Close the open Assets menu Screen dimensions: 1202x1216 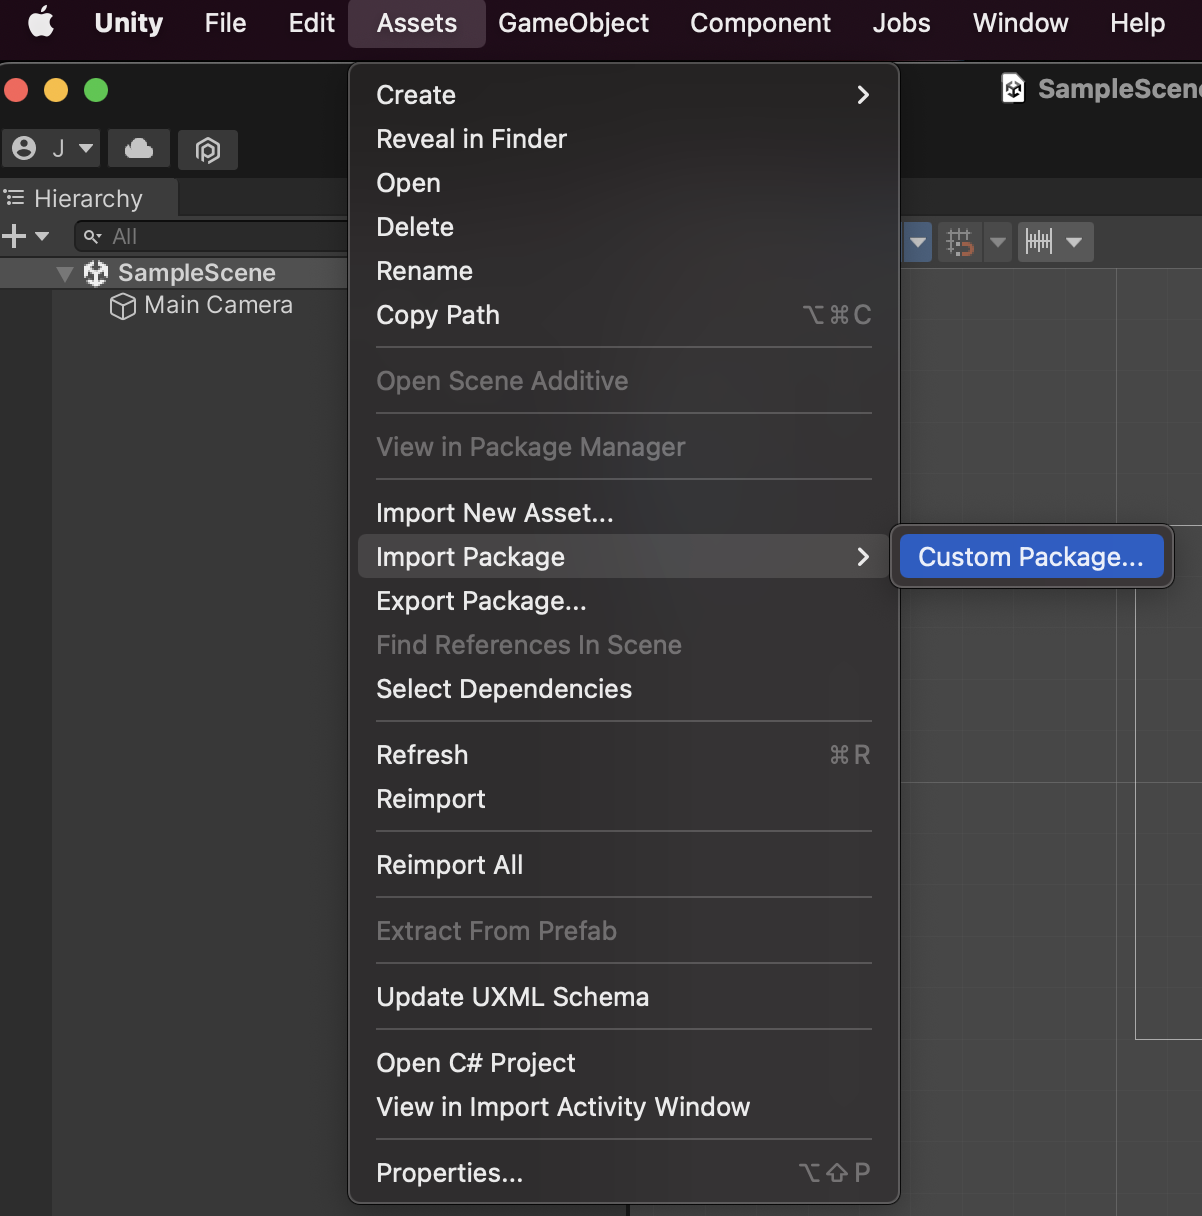tap(417, 22)
